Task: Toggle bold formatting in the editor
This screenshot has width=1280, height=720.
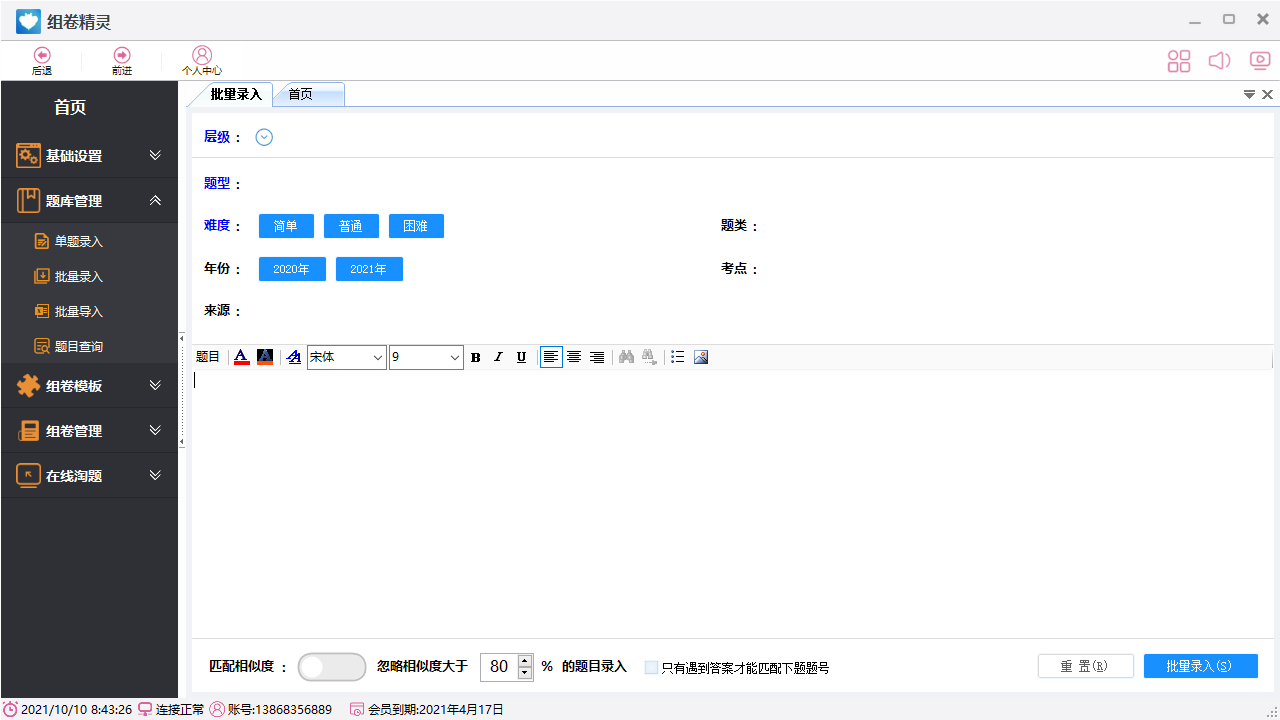Action: 475,357
